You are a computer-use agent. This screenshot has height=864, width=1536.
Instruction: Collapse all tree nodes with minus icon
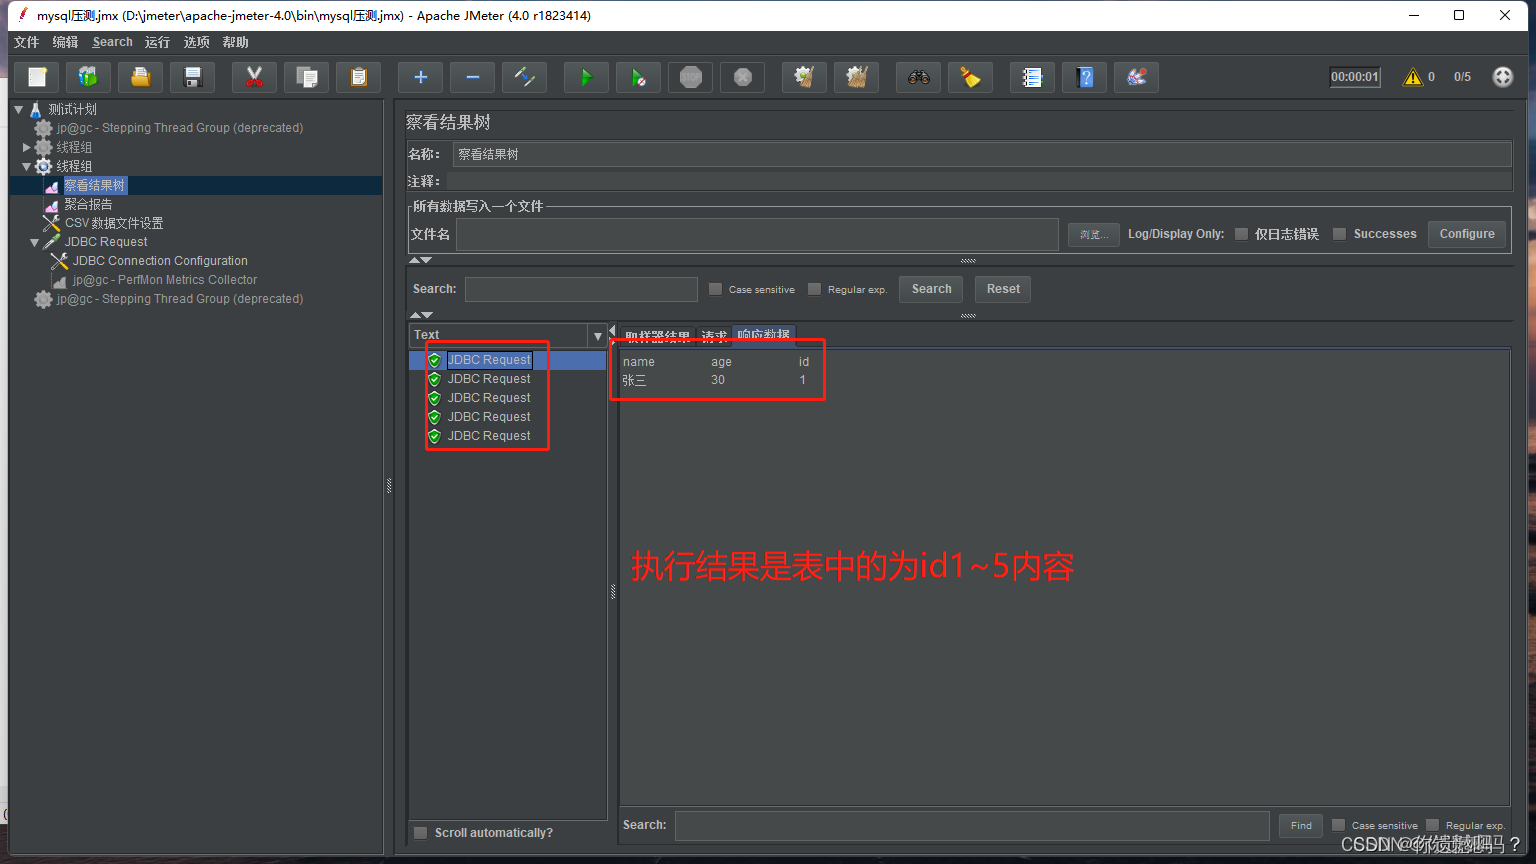(x=473, y=77)
